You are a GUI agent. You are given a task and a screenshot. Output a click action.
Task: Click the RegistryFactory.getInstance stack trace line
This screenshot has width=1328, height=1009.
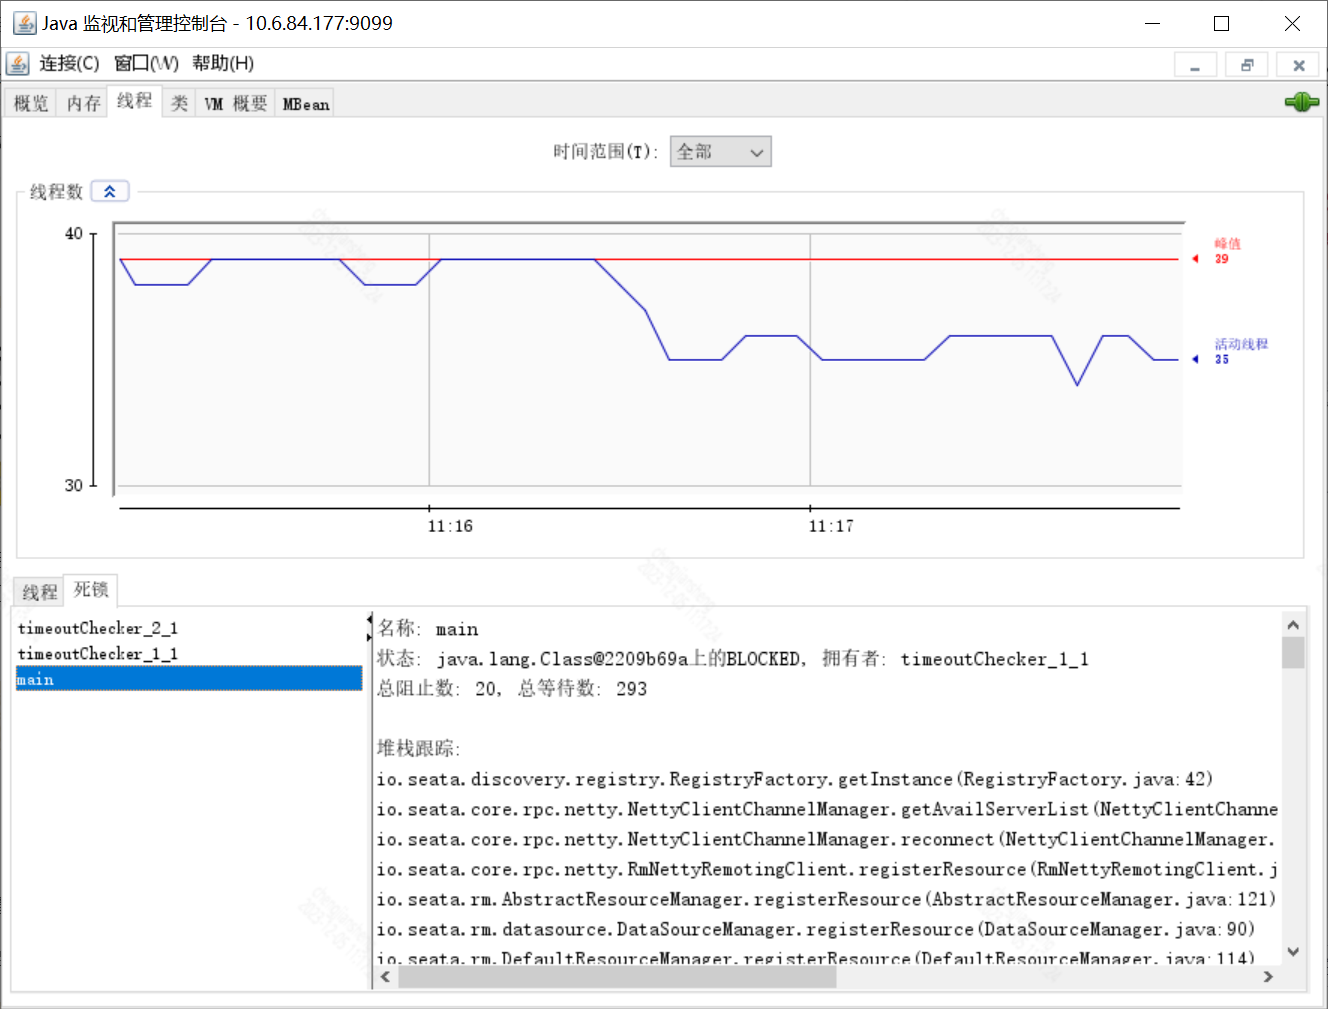coord(795,779)
